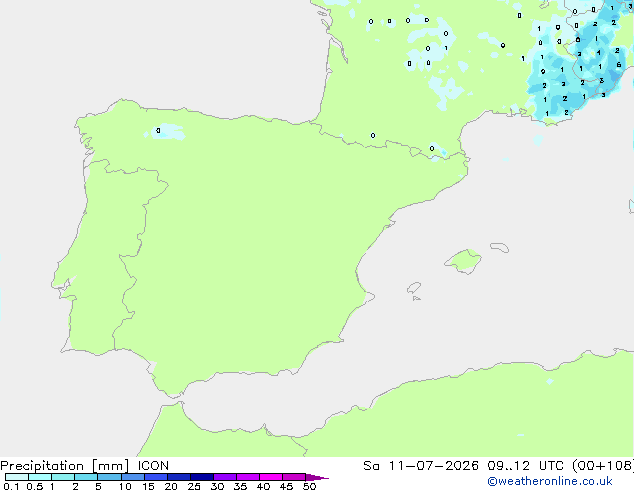
Task: Click the "50" legend scale label
Action: pyautogui.click(x=309, y=486)
